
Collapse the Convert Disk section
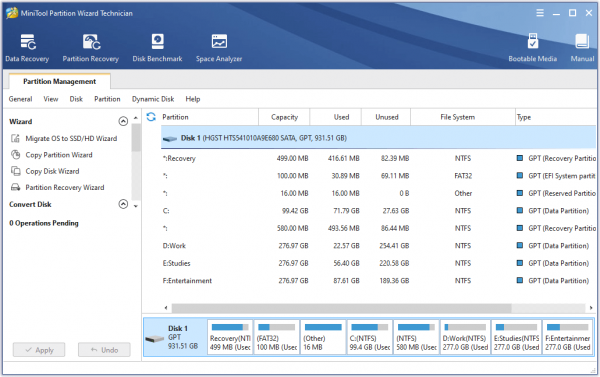123,204
